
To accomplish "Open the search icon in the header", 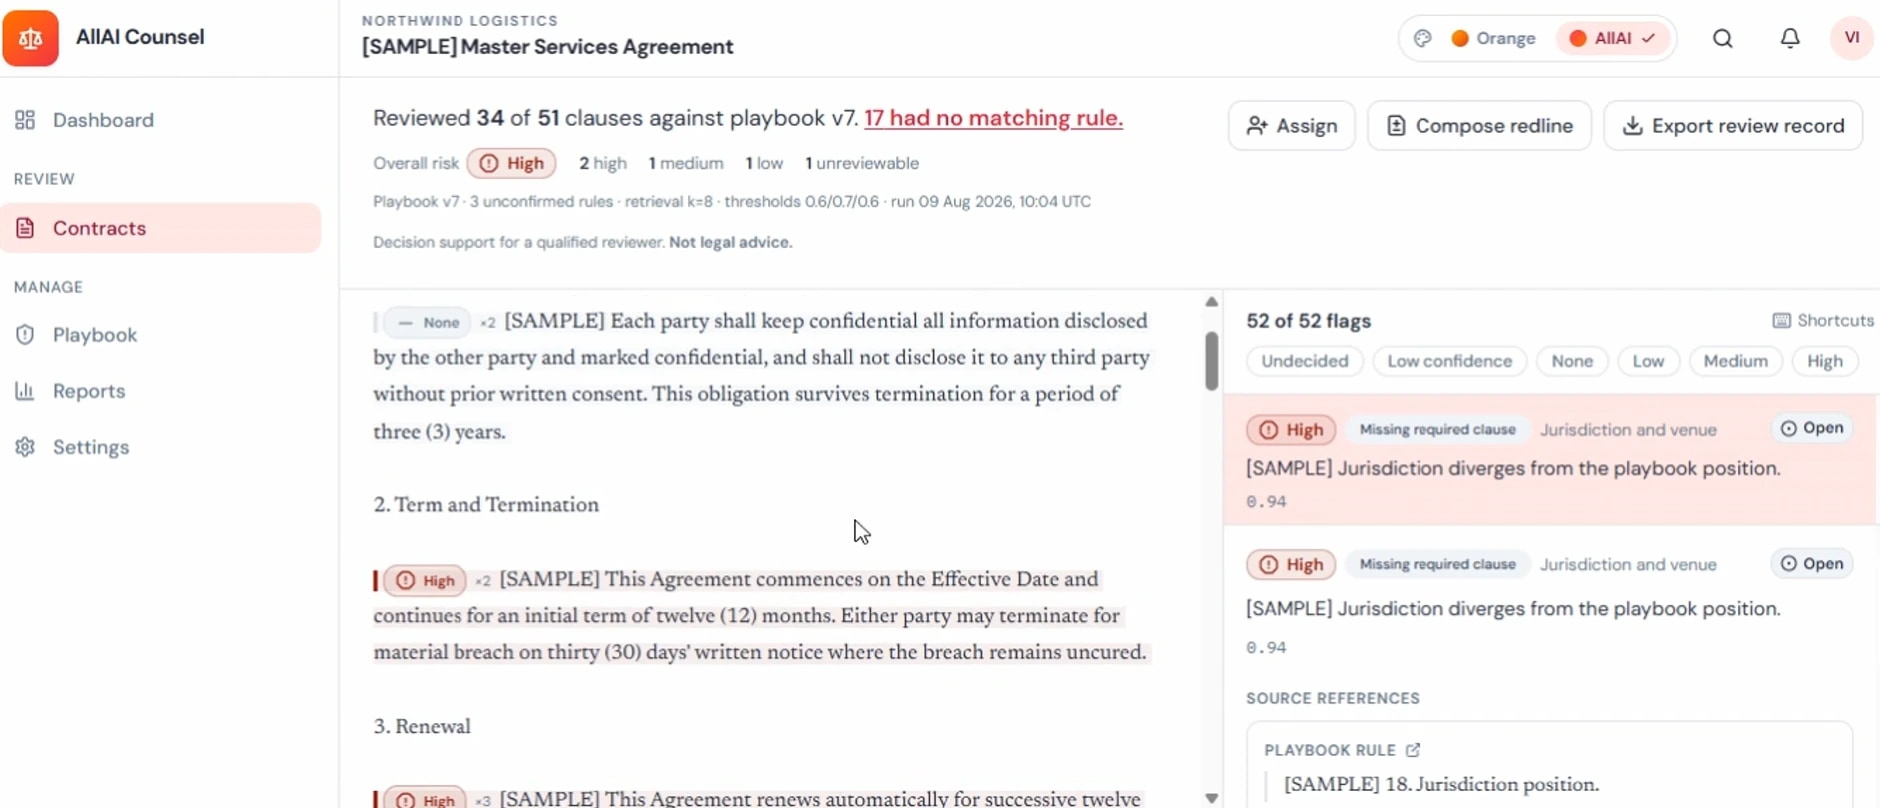I will click(1722, 38).
